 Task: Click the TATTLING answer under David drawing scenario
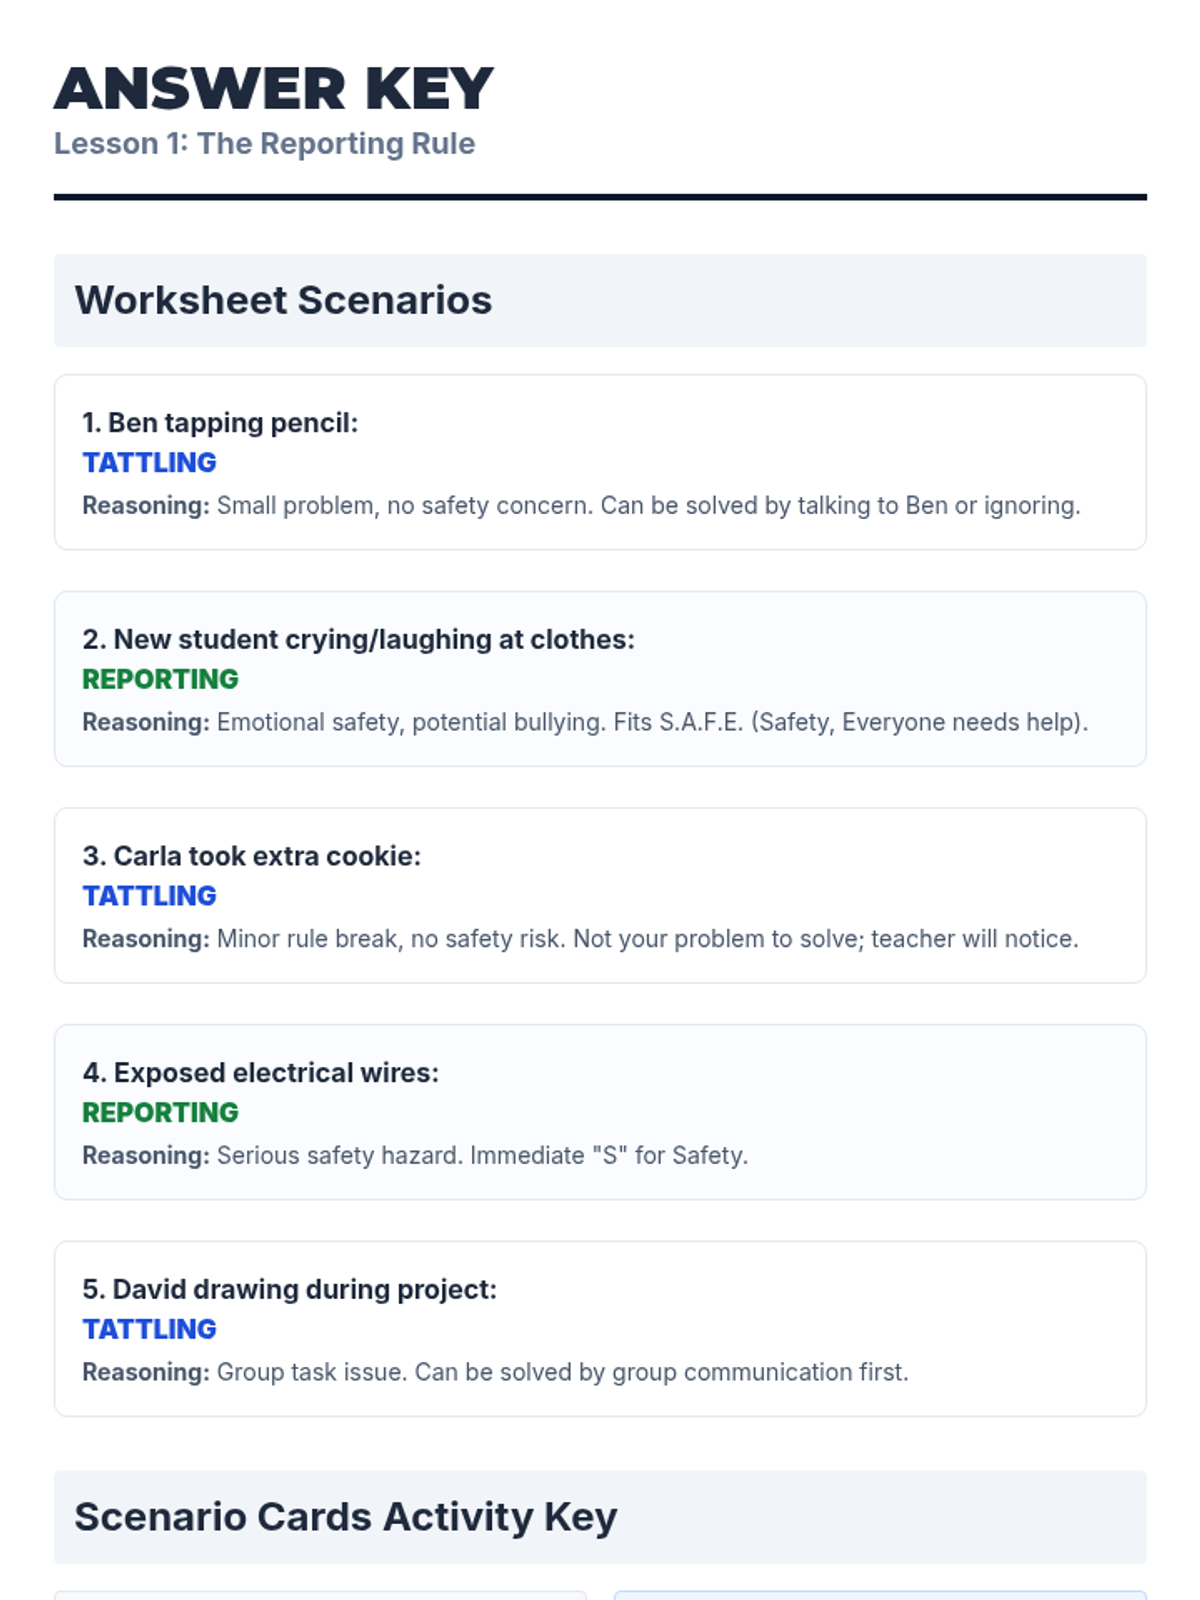pyautogui.click(x=149, y=1330)
